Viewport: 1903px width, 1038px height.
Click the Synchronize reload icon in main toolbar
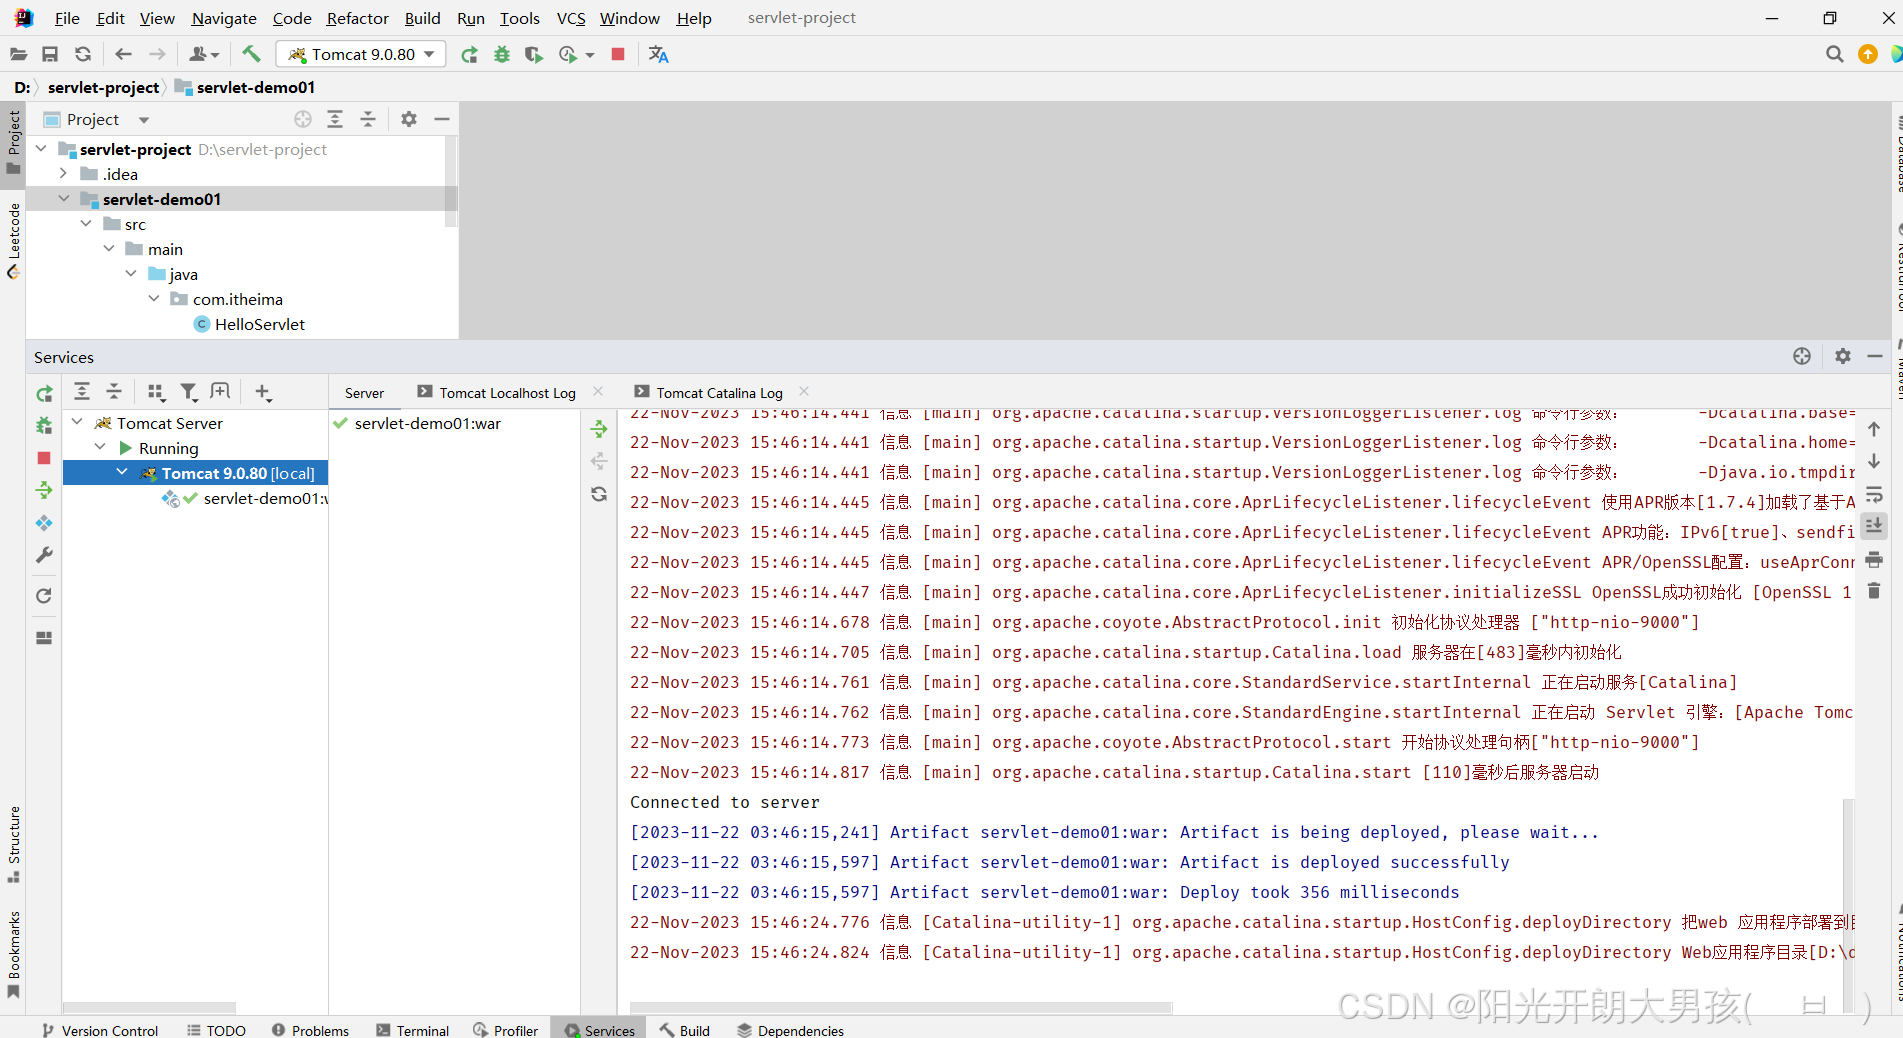click(x=83, y=54)
